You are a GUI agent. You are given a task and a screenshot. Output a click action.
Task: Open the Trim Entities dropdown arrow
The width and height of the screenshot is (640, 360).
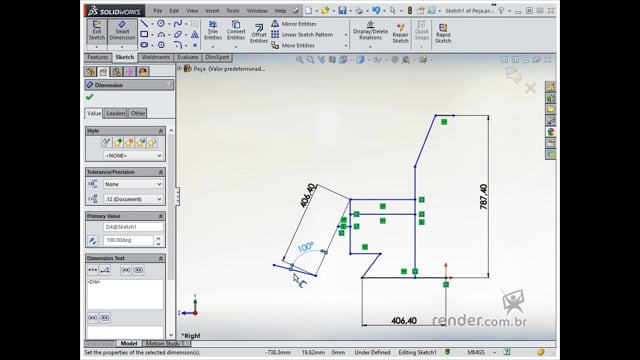click(x=213, y=47)
